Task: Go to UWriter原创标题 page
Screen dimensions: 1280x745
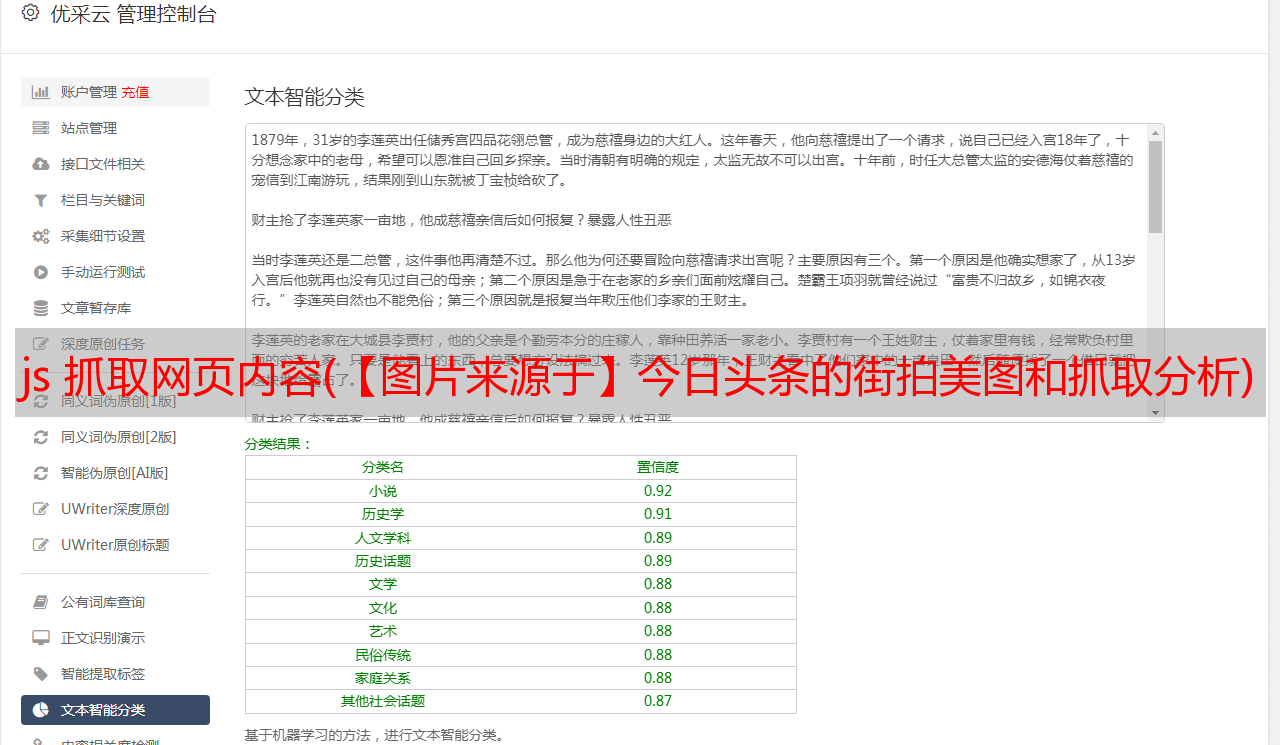Action: point(115,545)
